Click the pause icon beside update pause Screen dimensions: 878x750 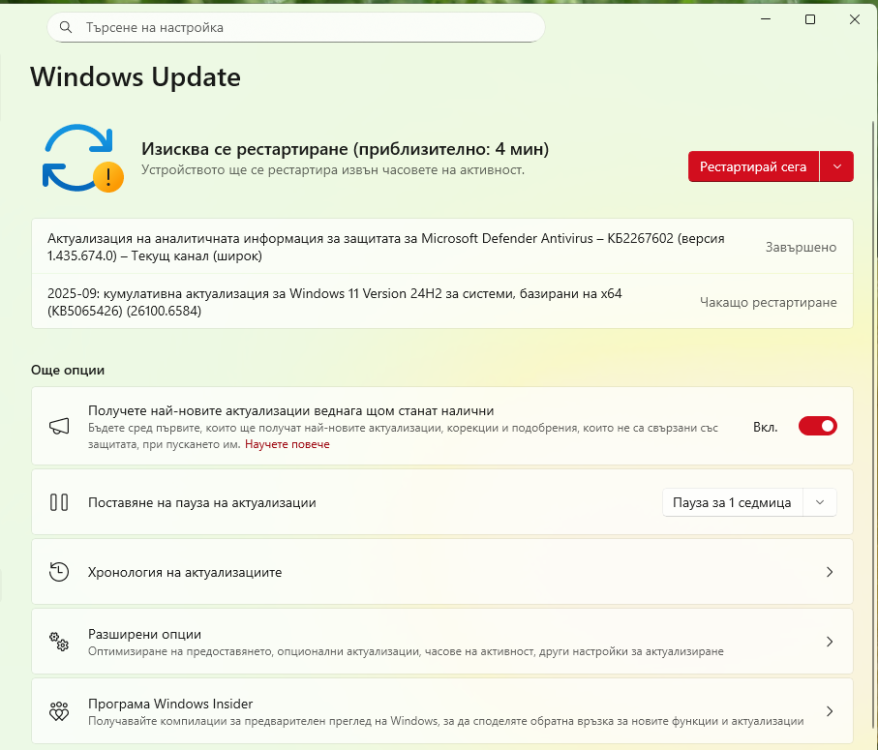tap(59, 502)
